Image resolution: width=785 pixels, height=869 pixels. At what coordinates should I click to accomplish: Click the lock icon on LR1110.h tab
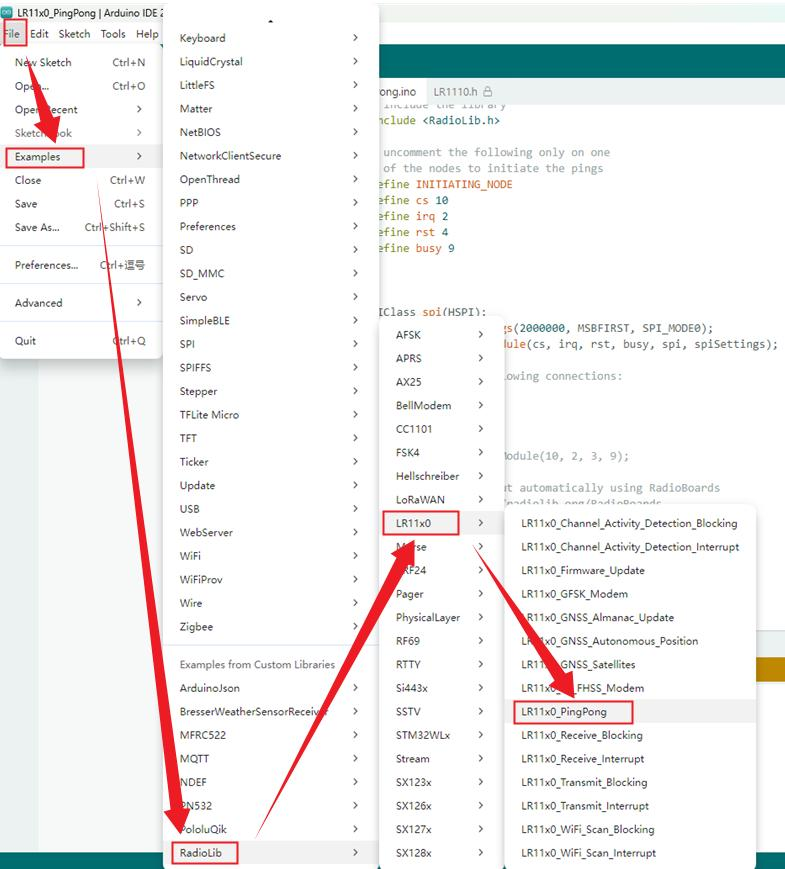point(487,91)
